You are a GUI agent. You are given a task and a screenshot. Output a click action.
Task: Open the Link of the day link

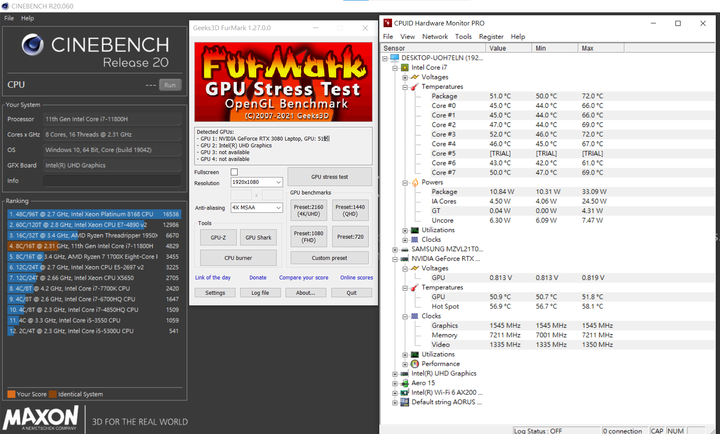(x=213, y=277)
